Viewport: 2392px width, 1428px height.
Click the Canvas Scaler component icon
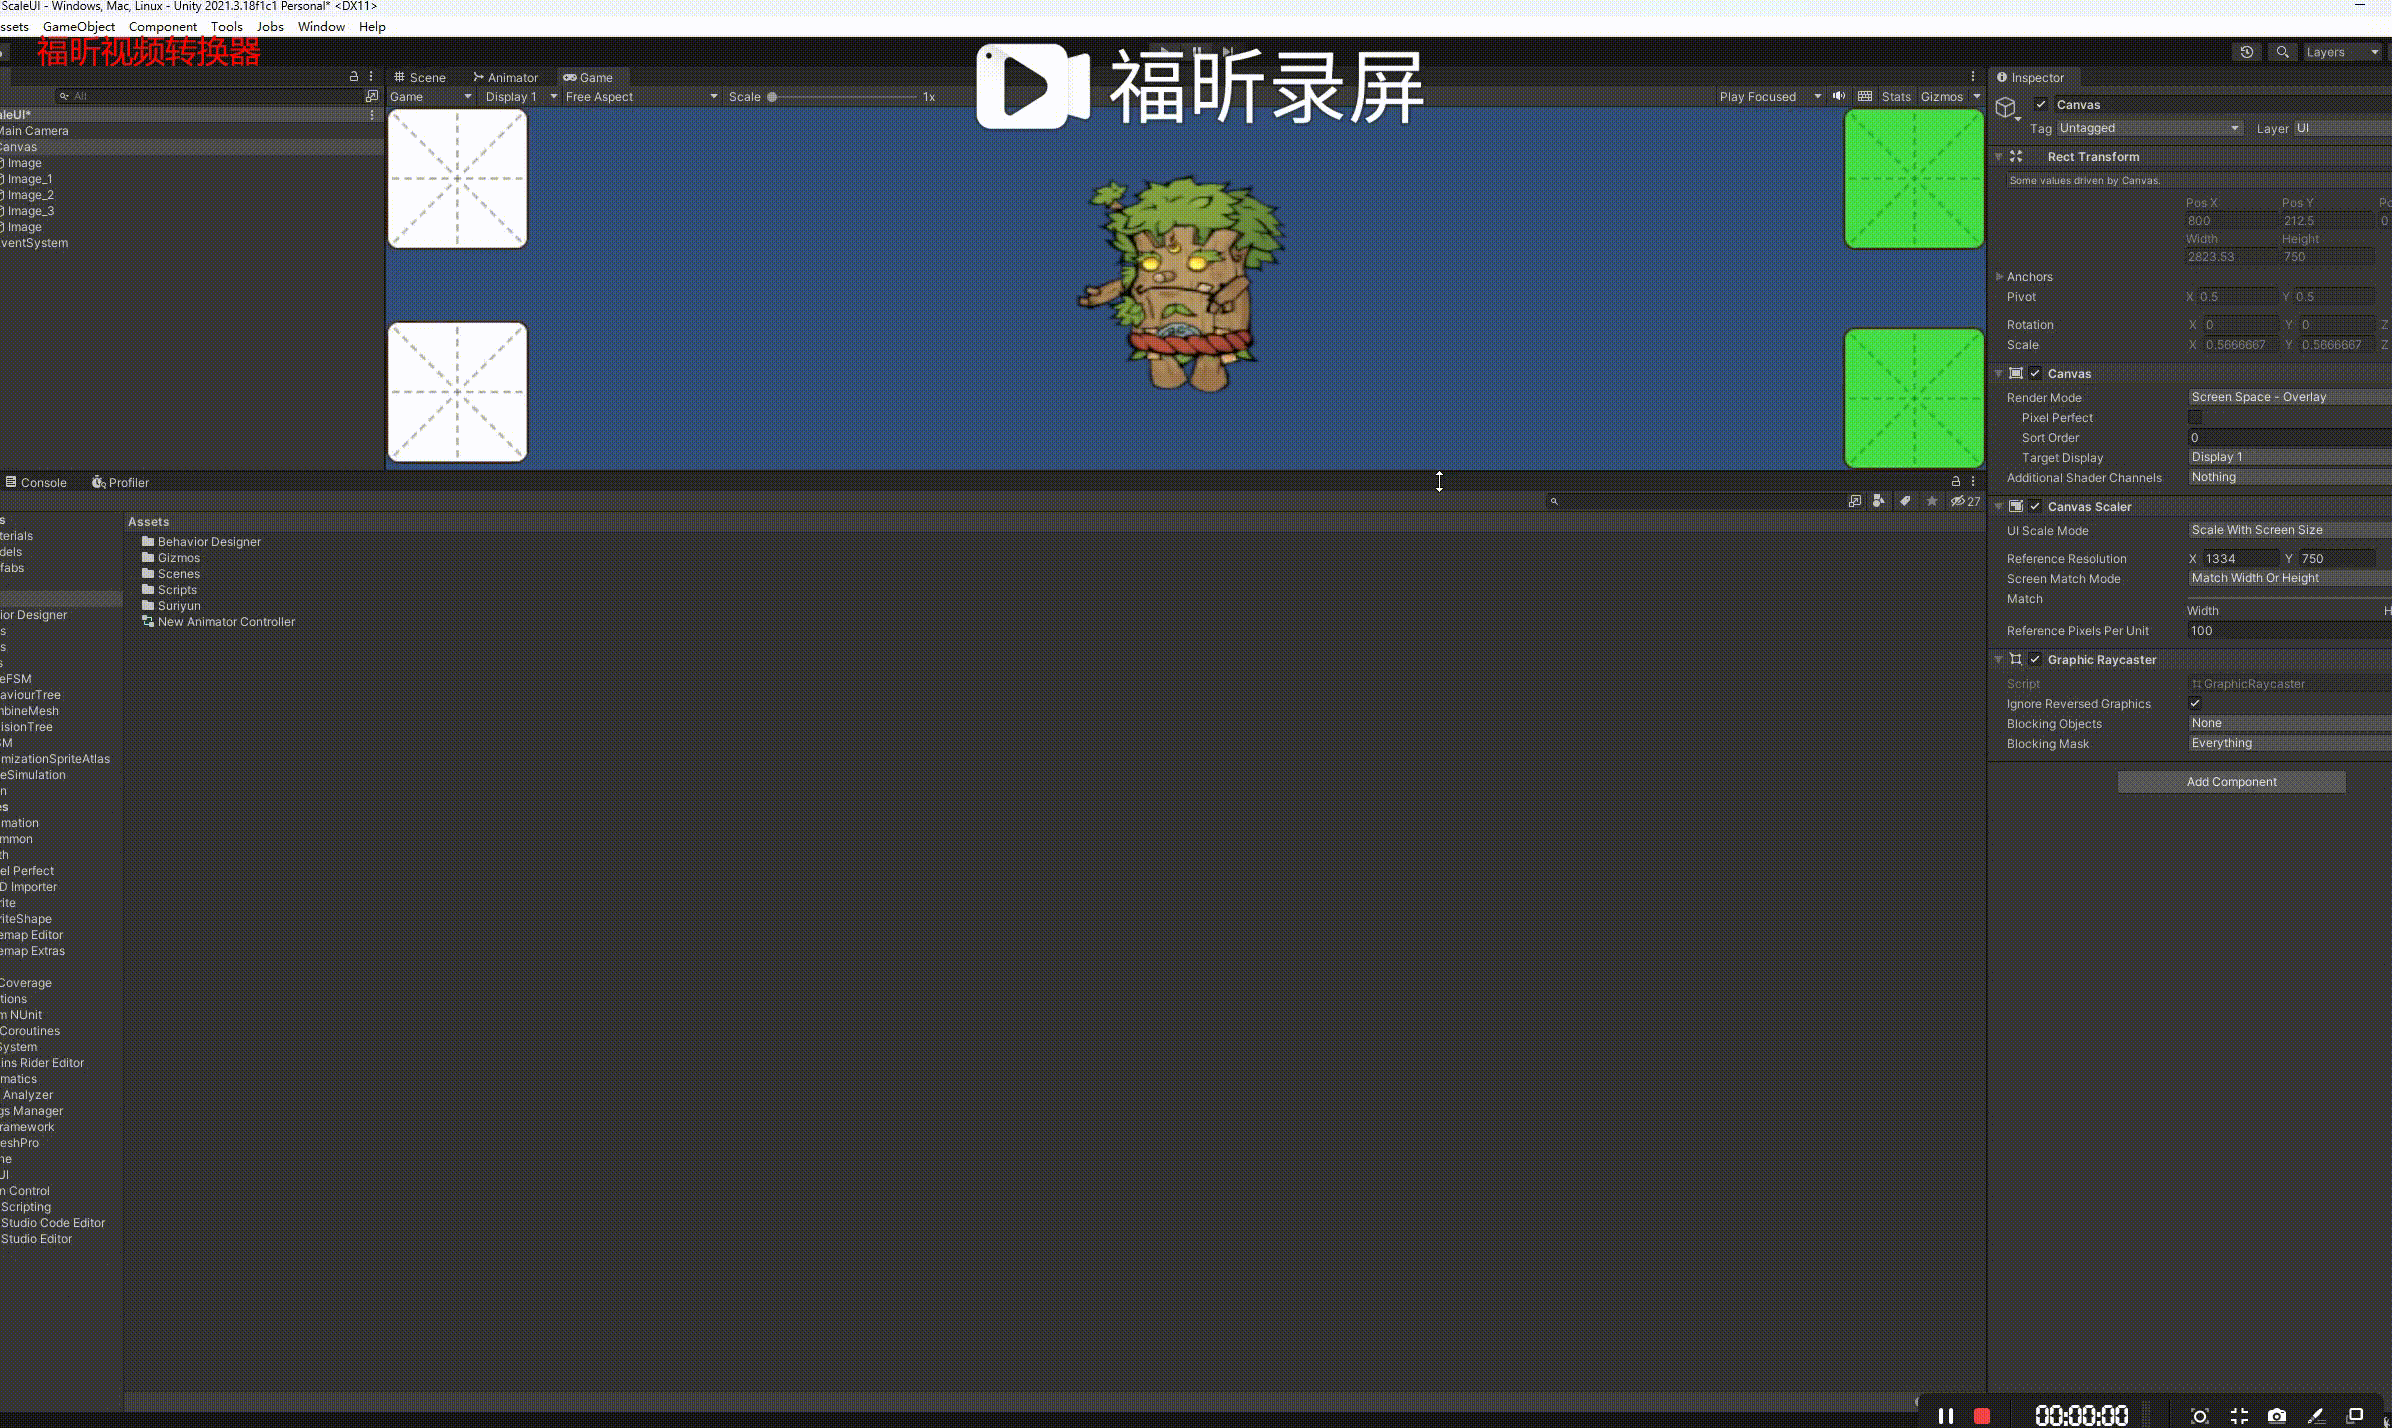pos(2016,506)
